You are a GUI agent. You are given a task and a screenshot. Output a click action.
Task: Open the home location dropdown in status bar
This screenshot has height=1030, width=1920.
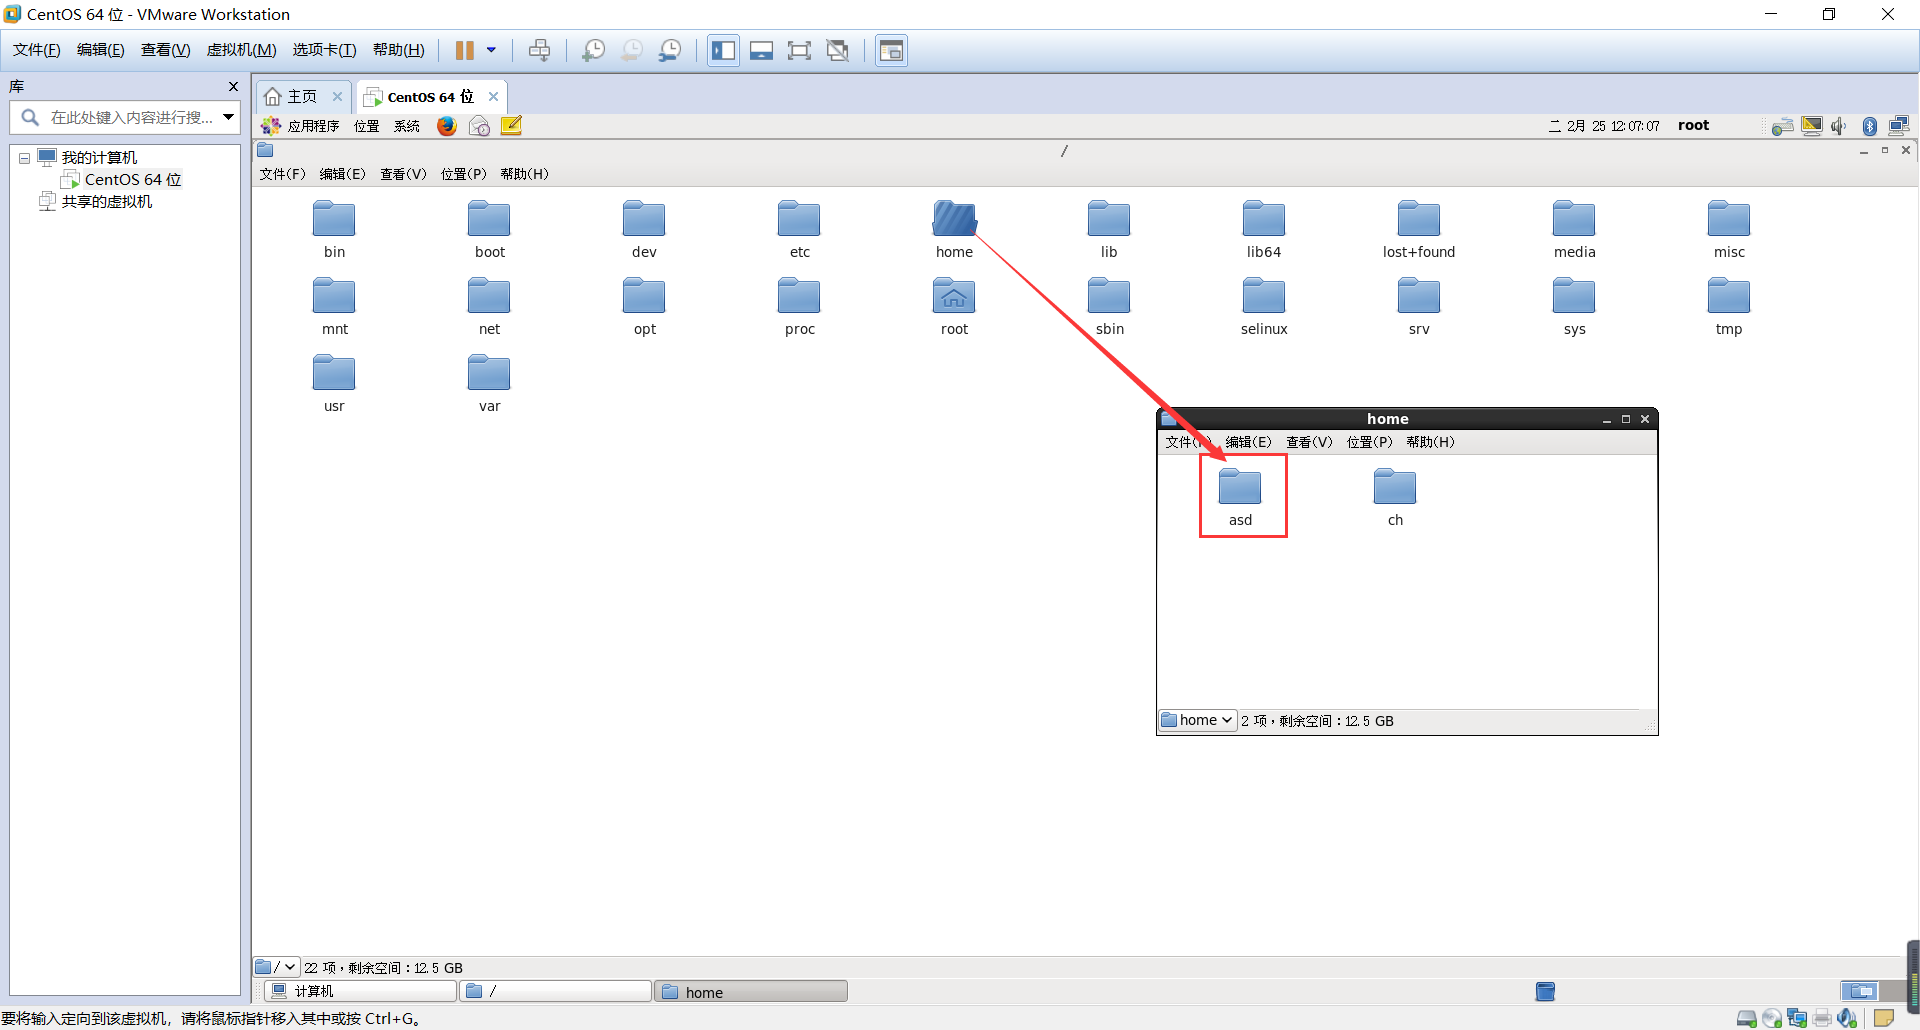(x=1197, y=720)
